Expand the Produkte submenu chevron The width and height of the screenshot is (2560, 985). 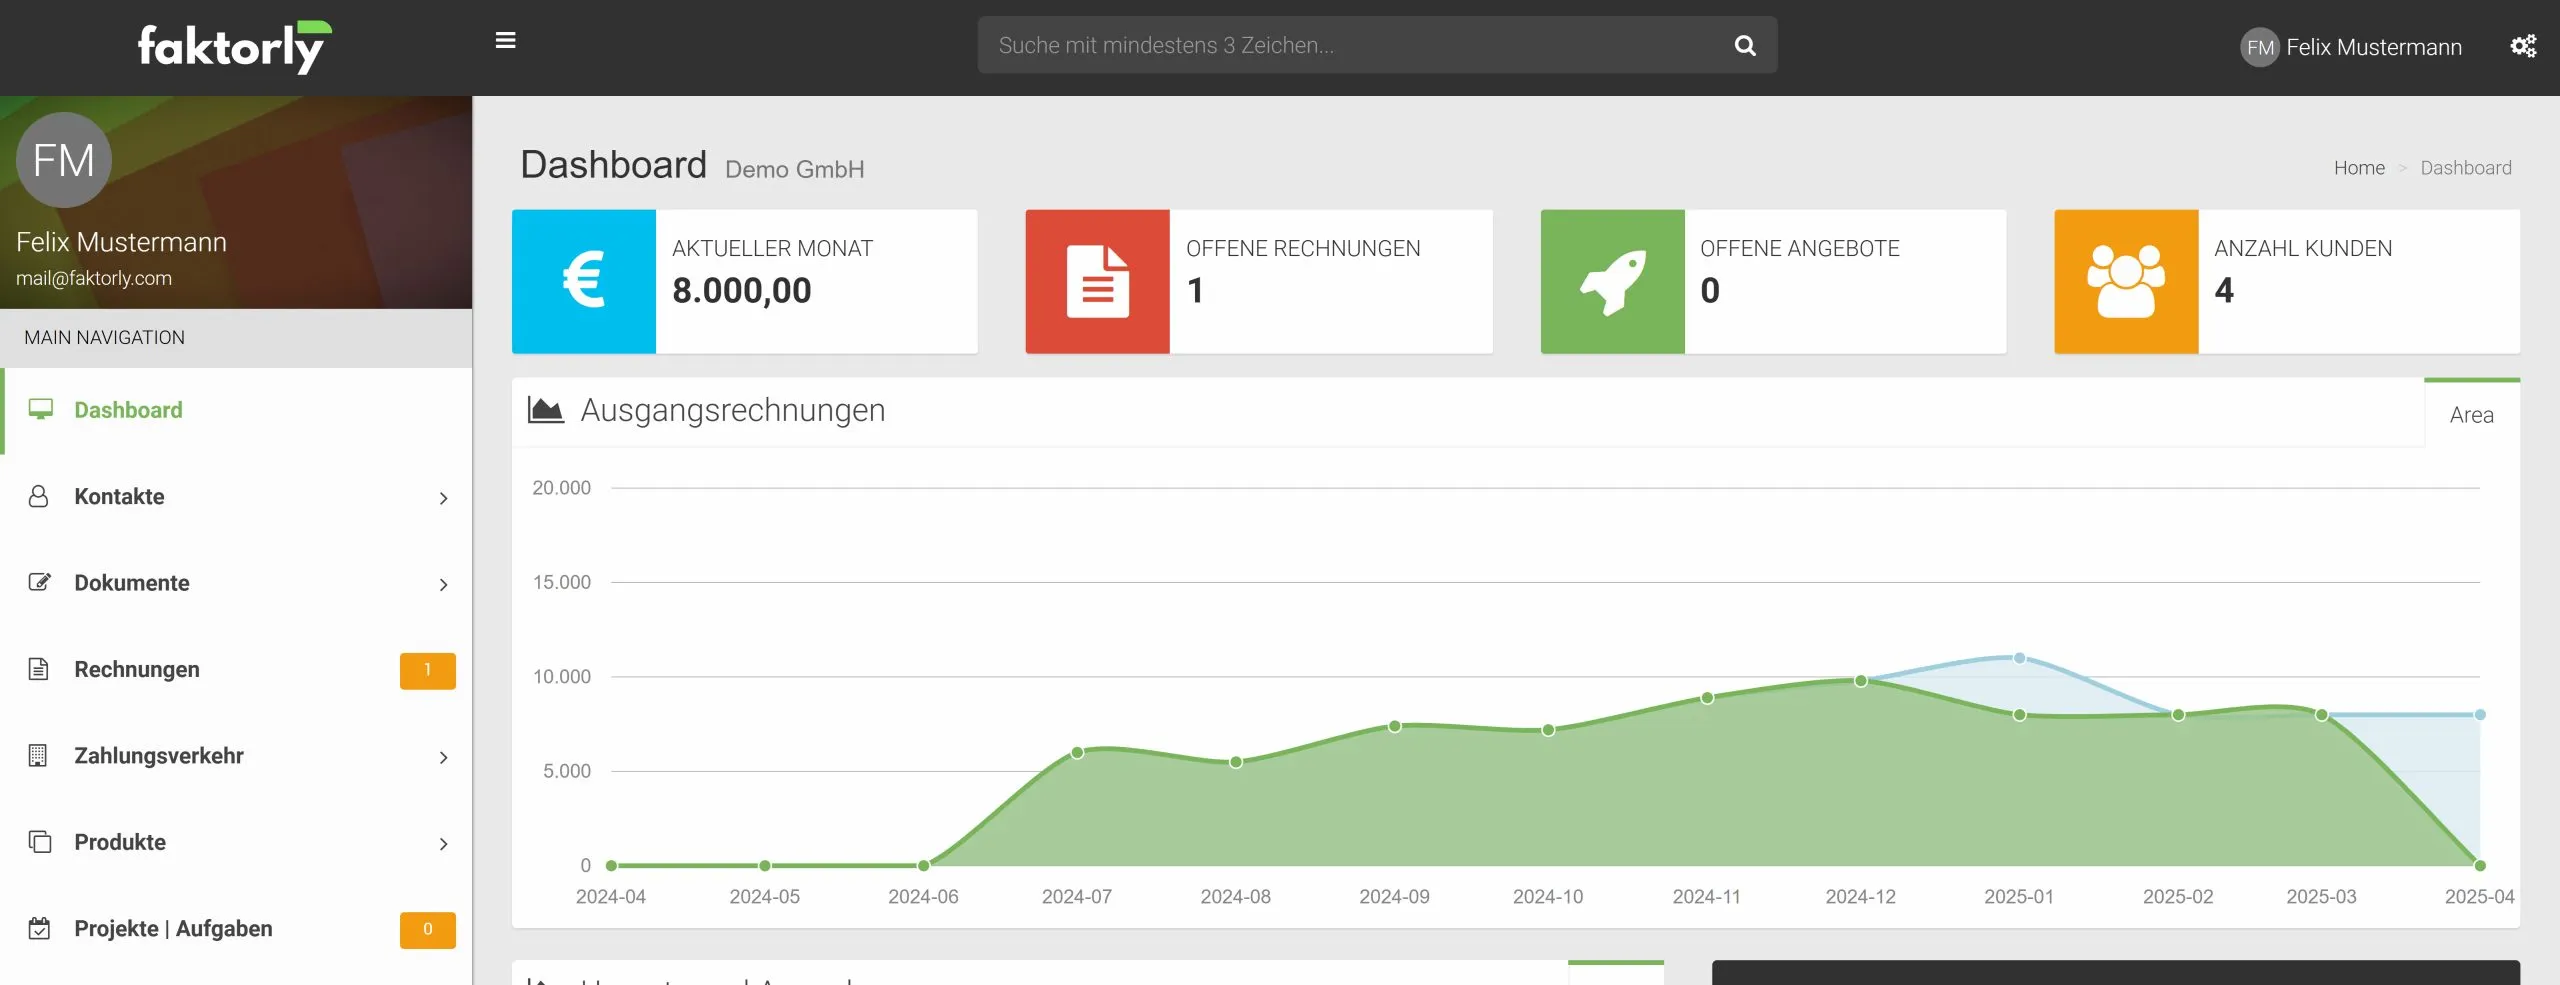(x=443, y=844)
